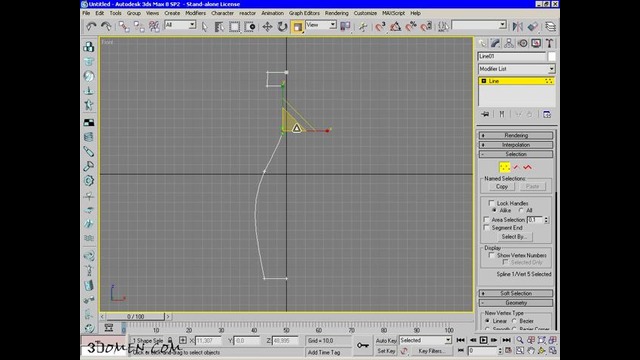
Task: Open the Selected key filter dropdown
Action: click(x=425, y=340)
